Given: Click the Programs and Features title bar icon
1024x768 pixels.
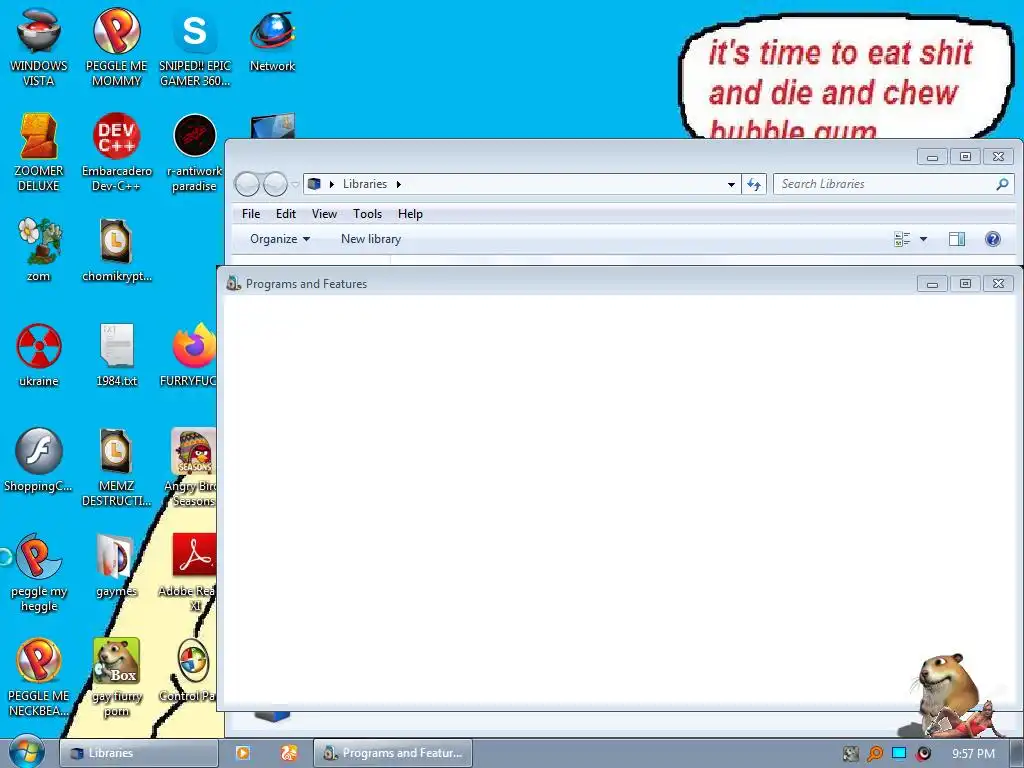Looking at the screenshot, I should 233,283.
